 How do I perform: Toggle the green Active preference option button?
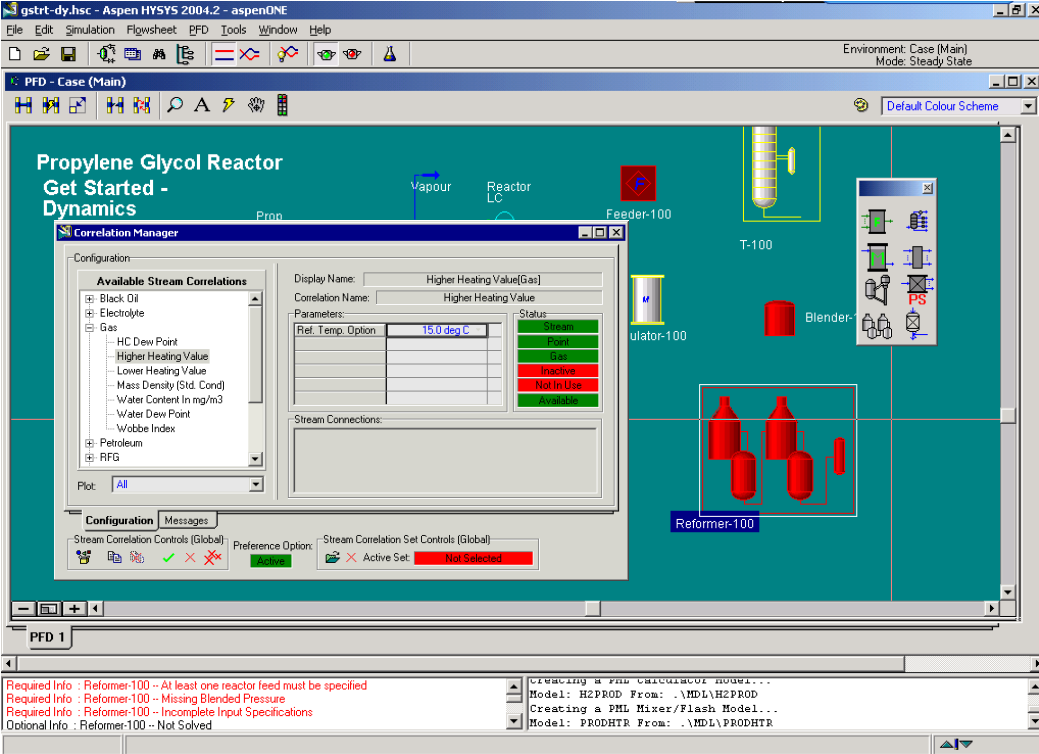click(x=271, y=561)
